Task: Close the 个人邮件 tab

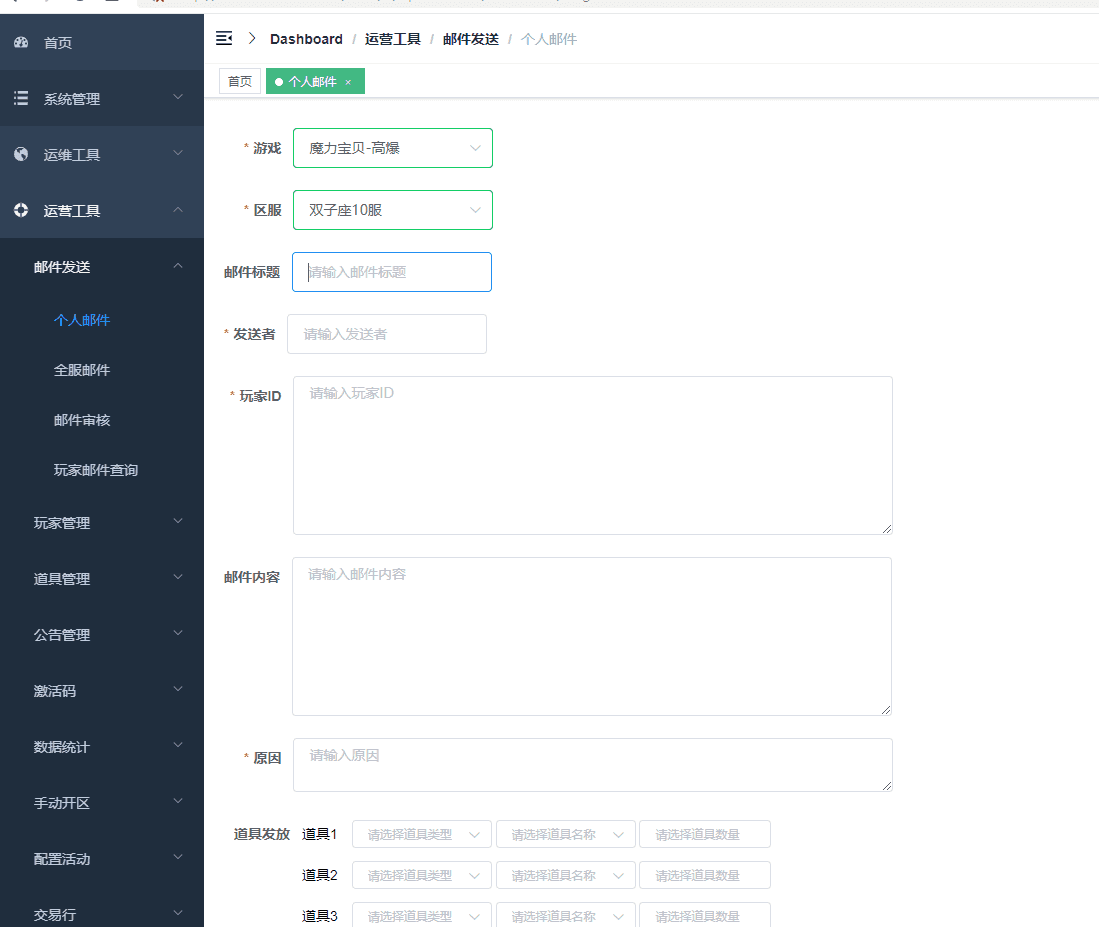Action: tap(348, 81)
